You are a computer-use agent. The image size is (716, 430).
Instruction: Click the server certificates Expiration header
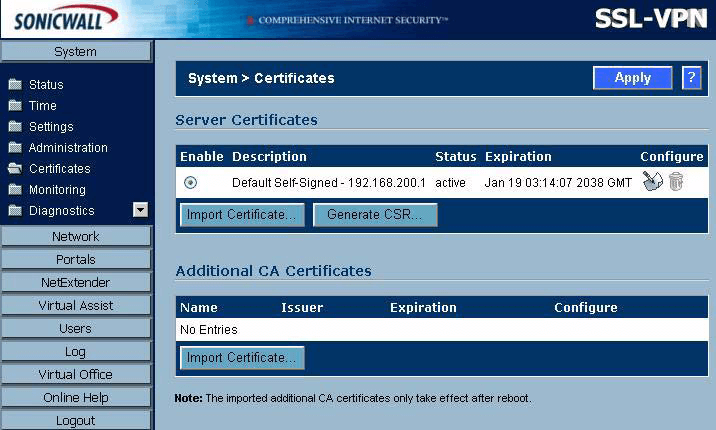pyautogui.click(x=518, y=157)
